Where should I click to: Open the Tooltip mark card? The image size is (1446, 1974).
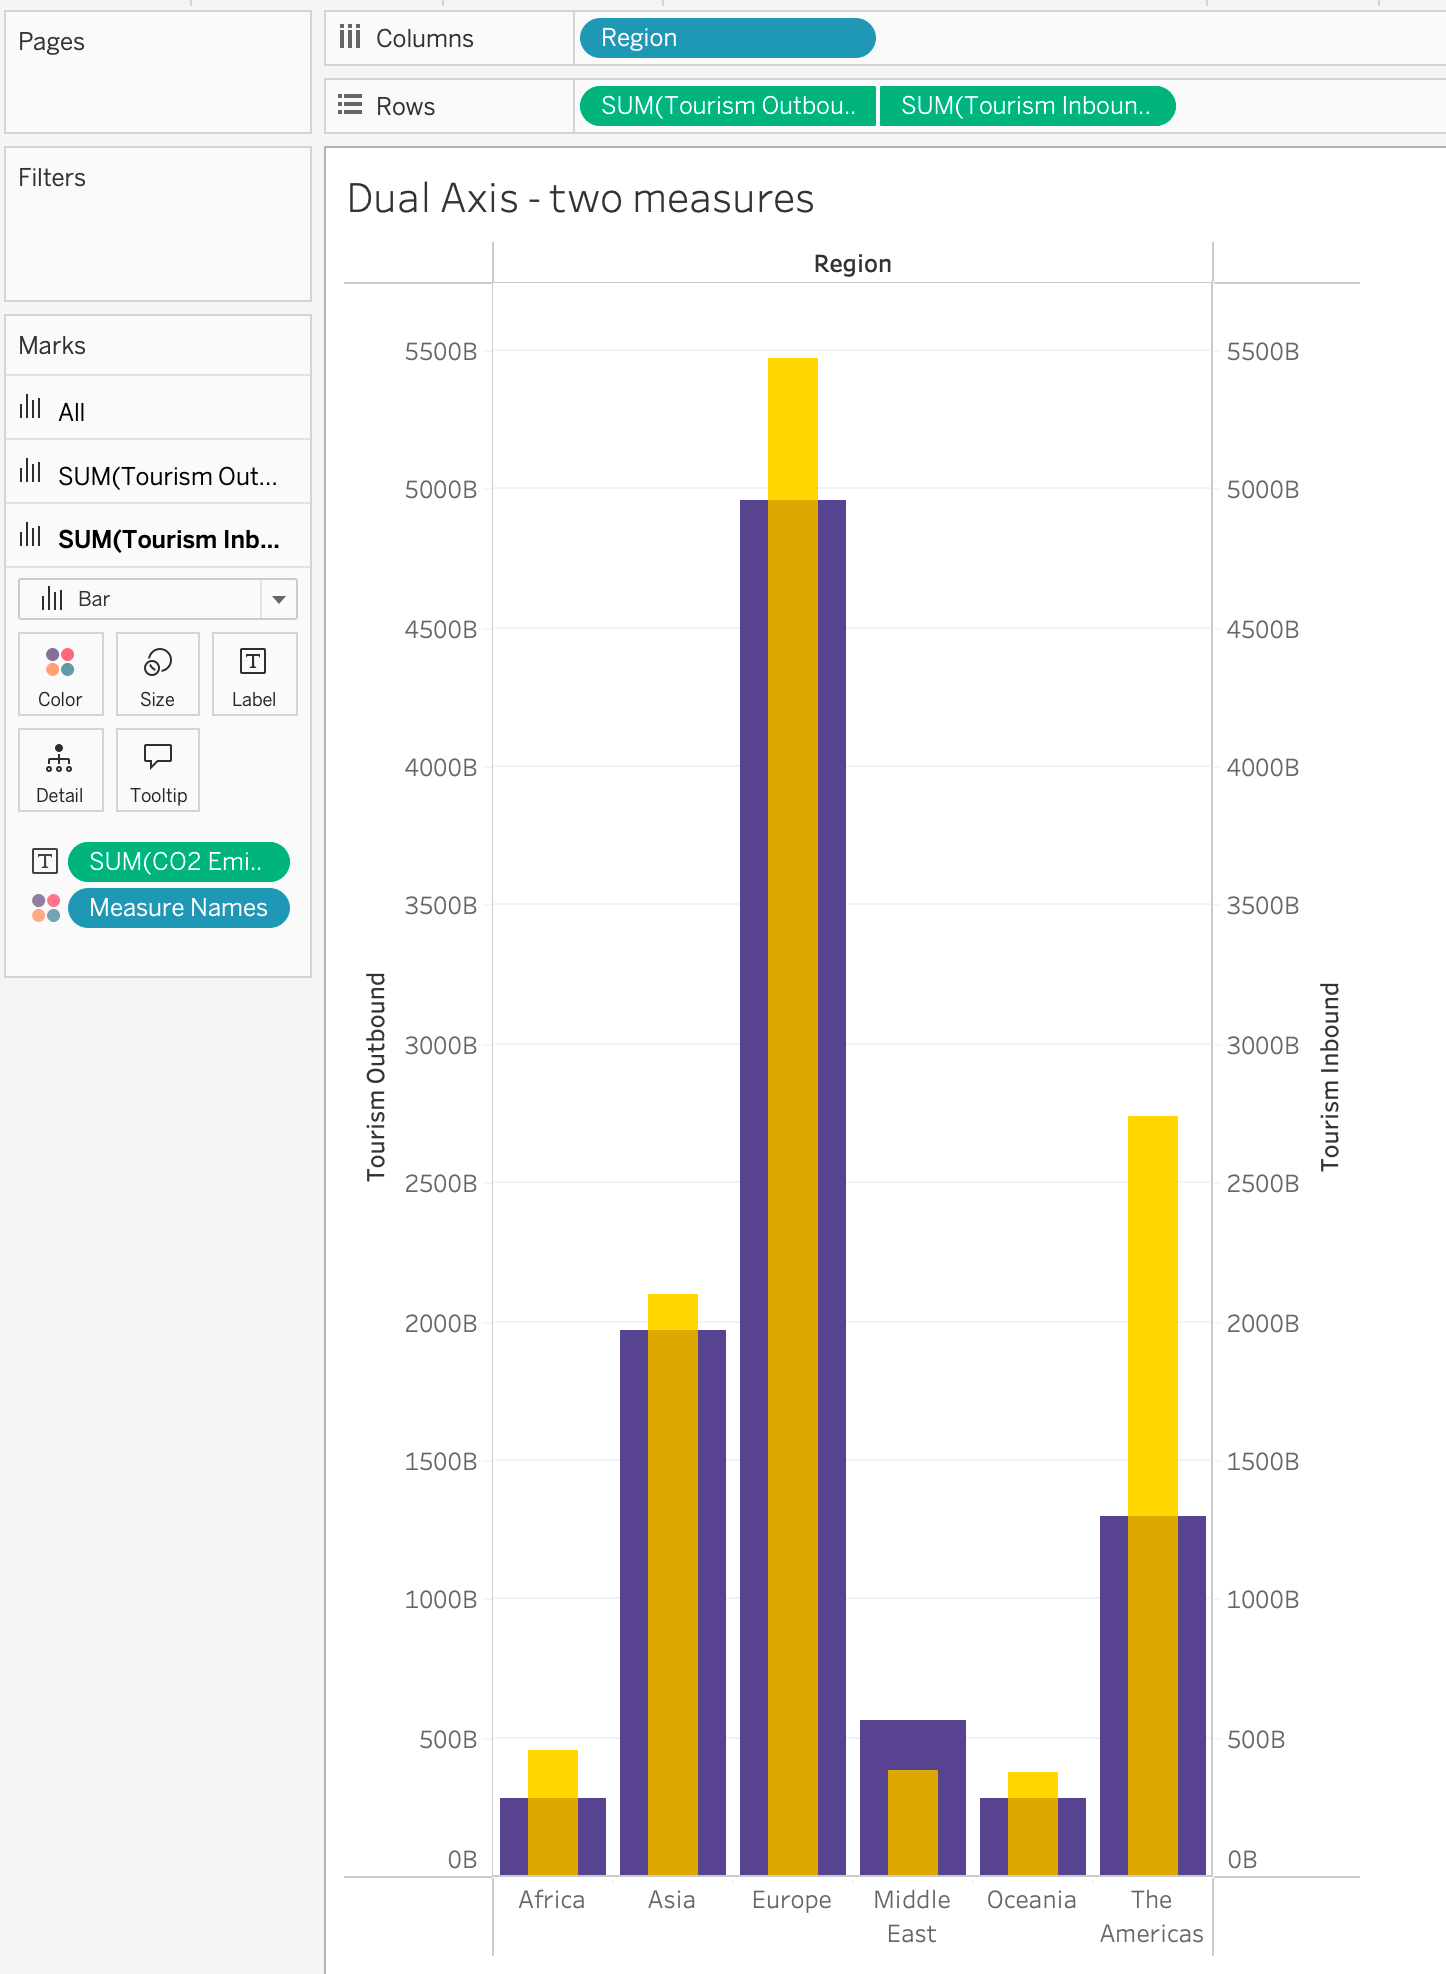157,770
